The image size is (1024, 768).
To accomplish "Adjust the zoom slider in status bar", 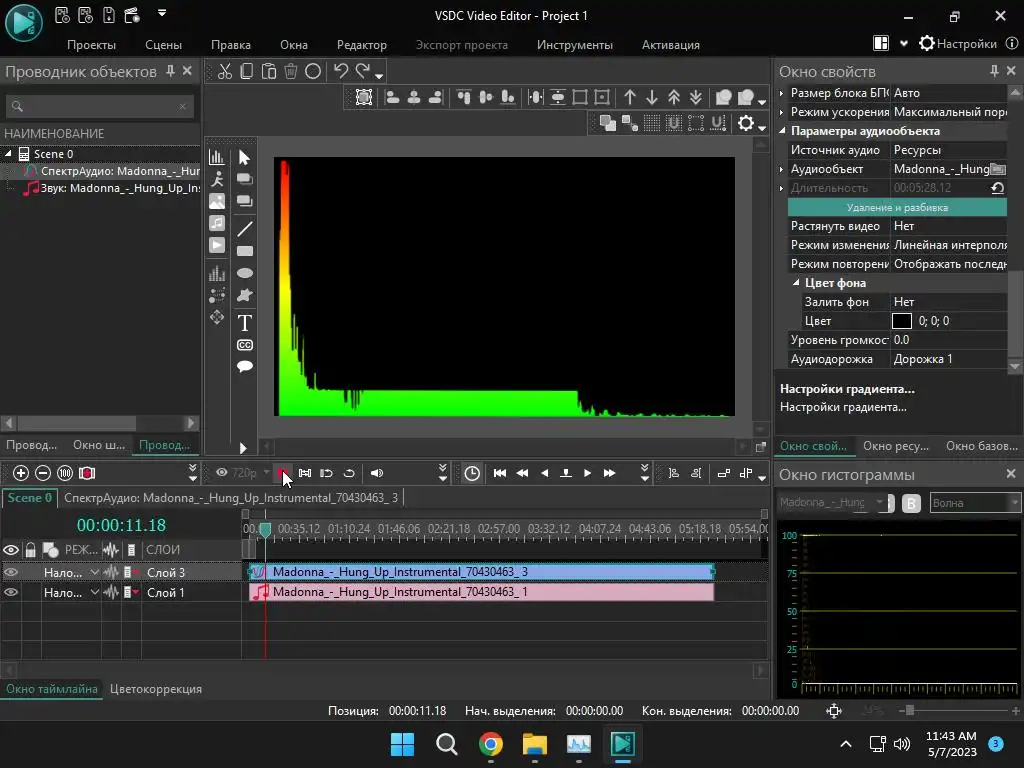I will coord(909,711).
